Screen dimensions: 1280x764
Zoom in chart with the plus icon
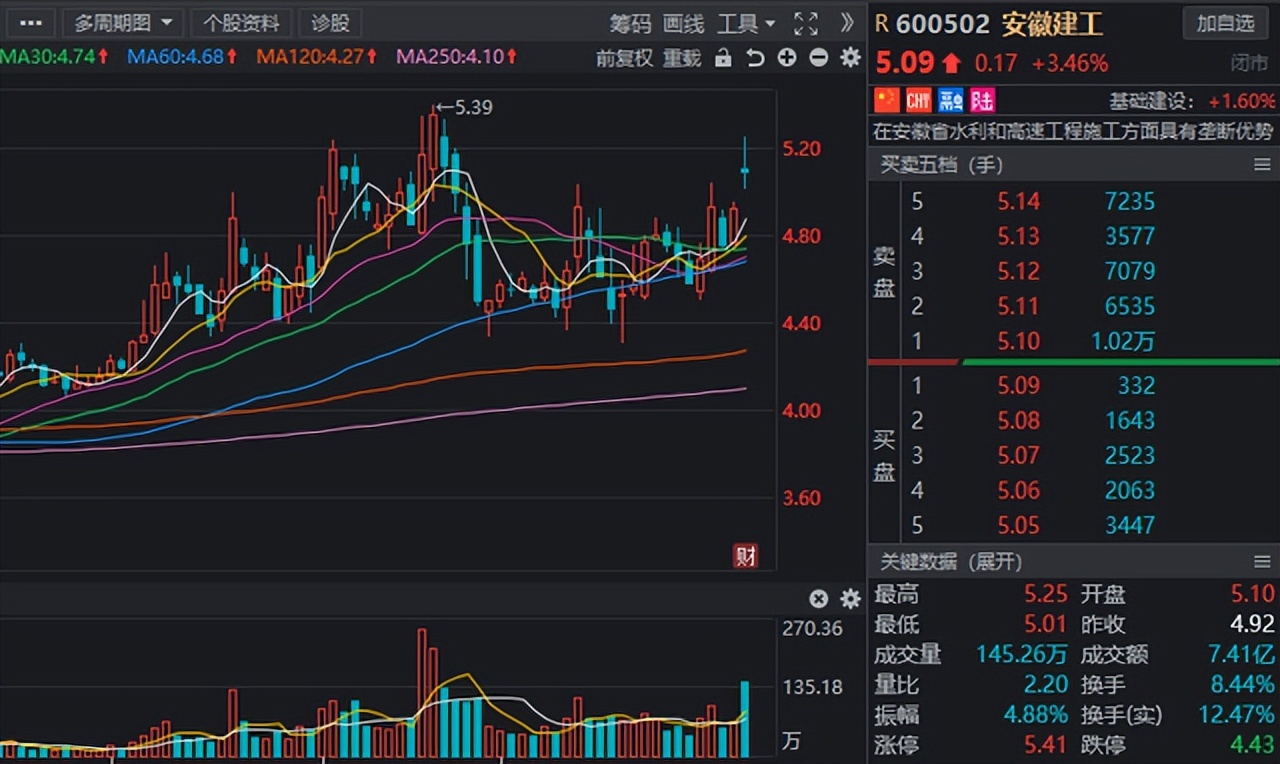pos(787,58)
